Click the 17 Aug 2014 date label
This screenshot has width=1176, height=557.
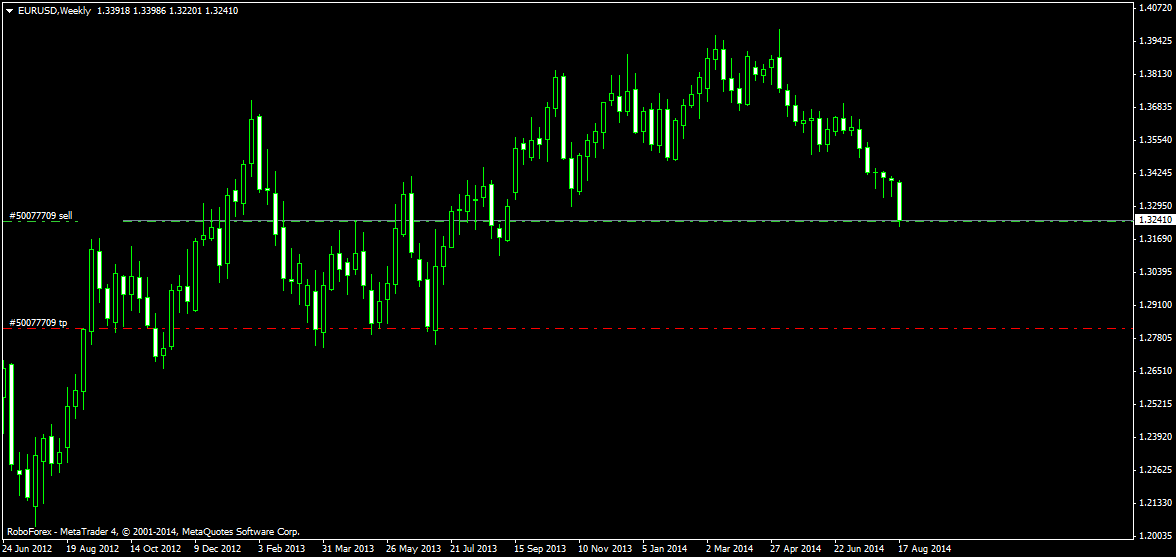coord(926,549)
